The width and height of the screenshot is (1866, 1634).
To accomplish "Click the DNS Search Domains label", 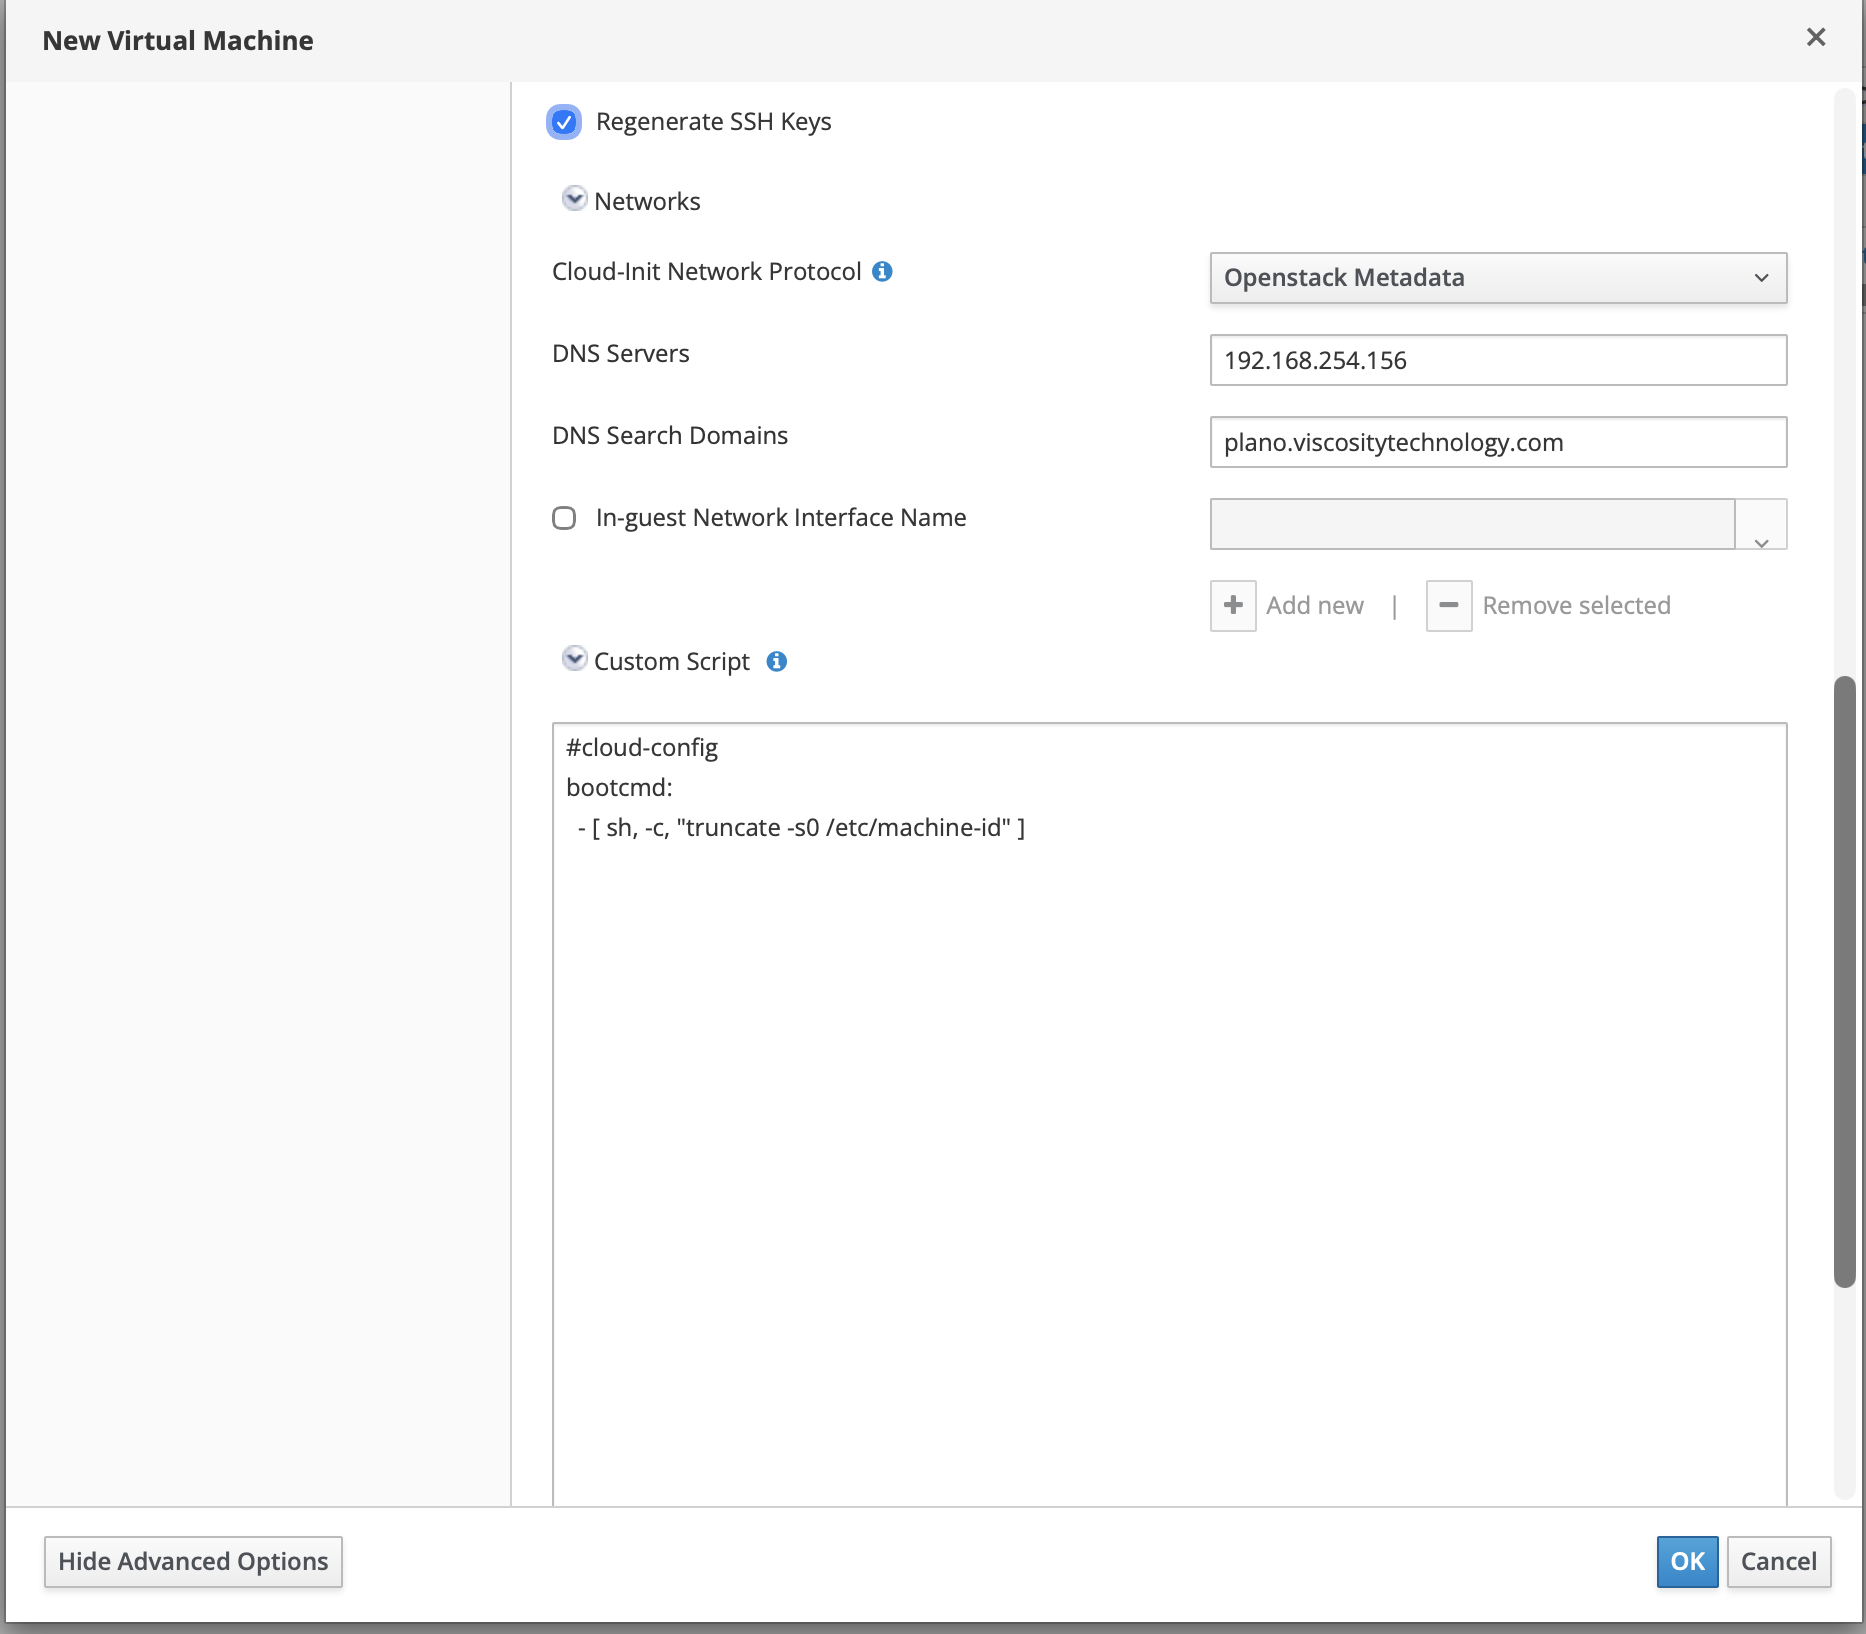I will click(x=670, y=436).
